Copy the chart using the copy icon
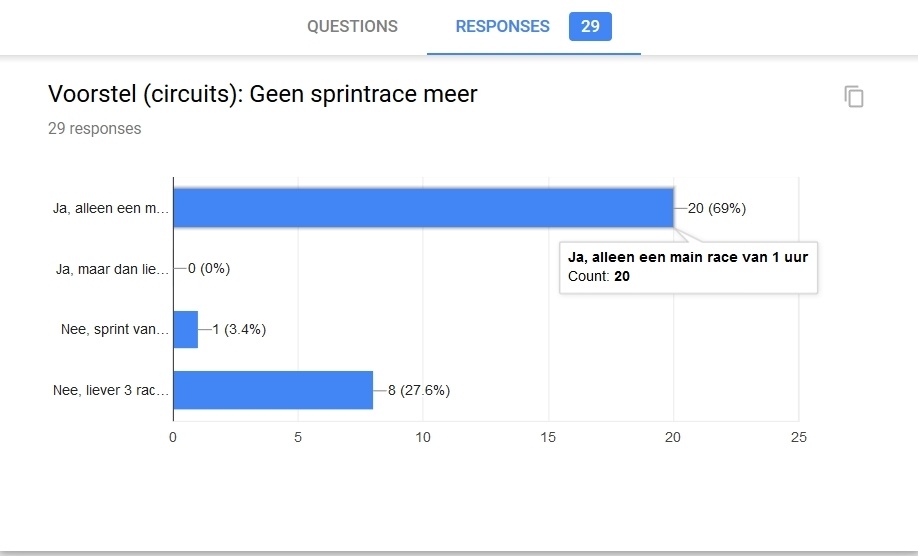 tap(853, 97)
